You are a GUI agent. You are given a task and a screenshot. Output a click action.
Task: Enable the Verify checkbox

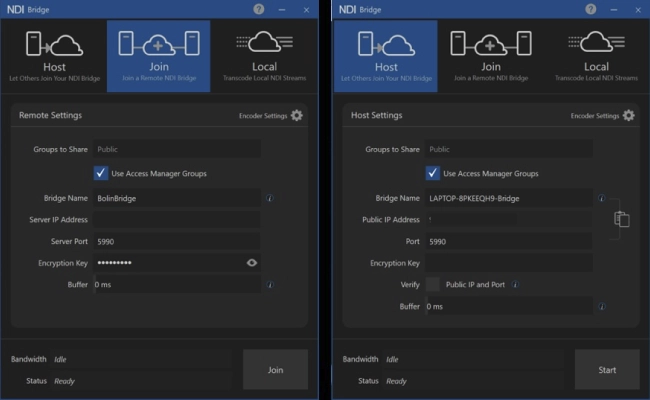click(433, 285)
